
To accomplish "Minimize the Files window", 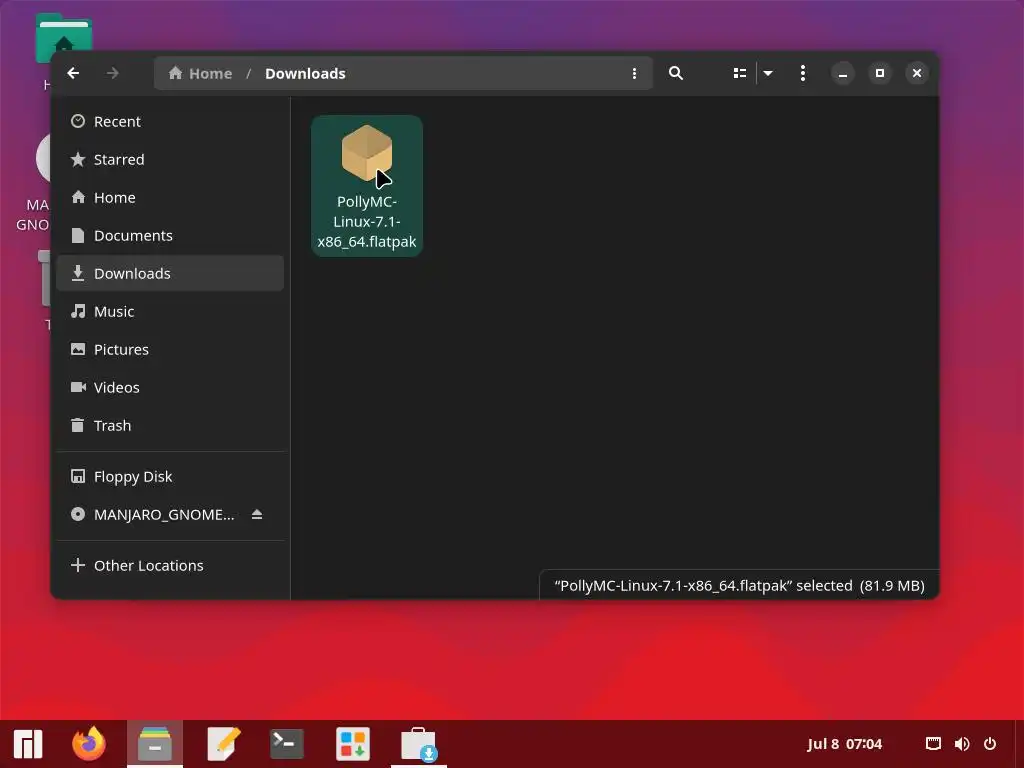I will 843,73.
